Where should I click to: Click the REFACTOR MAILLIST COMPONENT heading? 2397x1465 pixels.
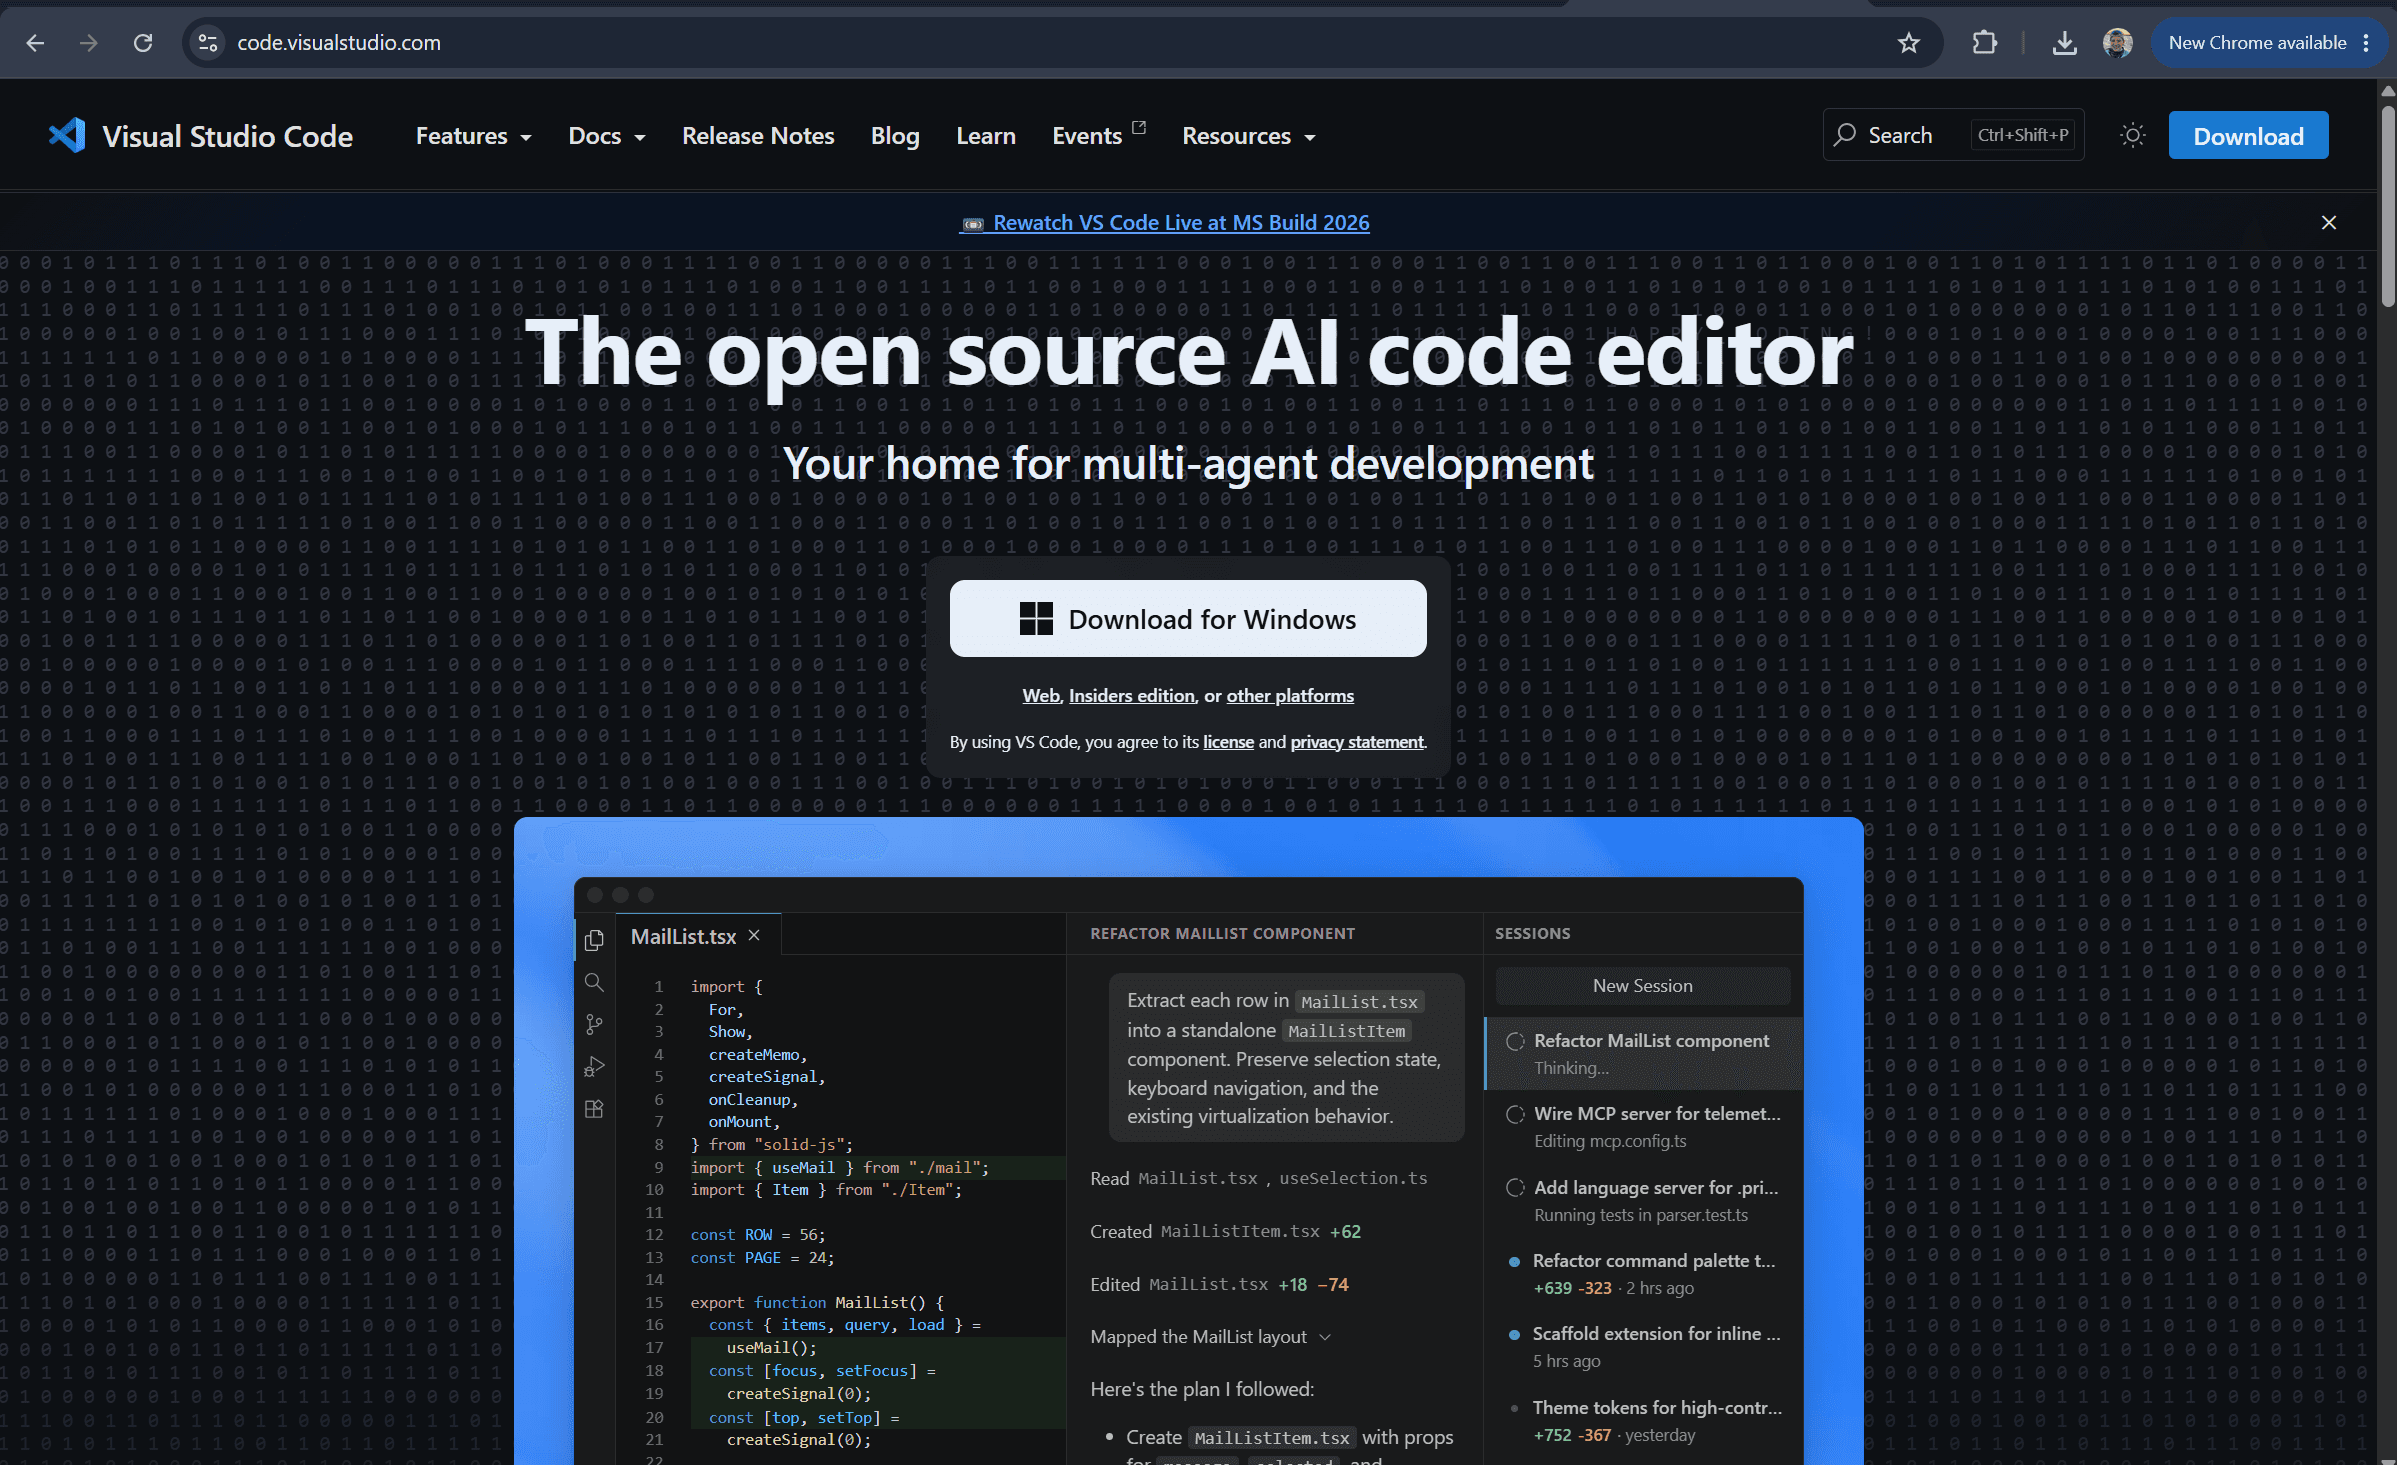coord(1222,933)
